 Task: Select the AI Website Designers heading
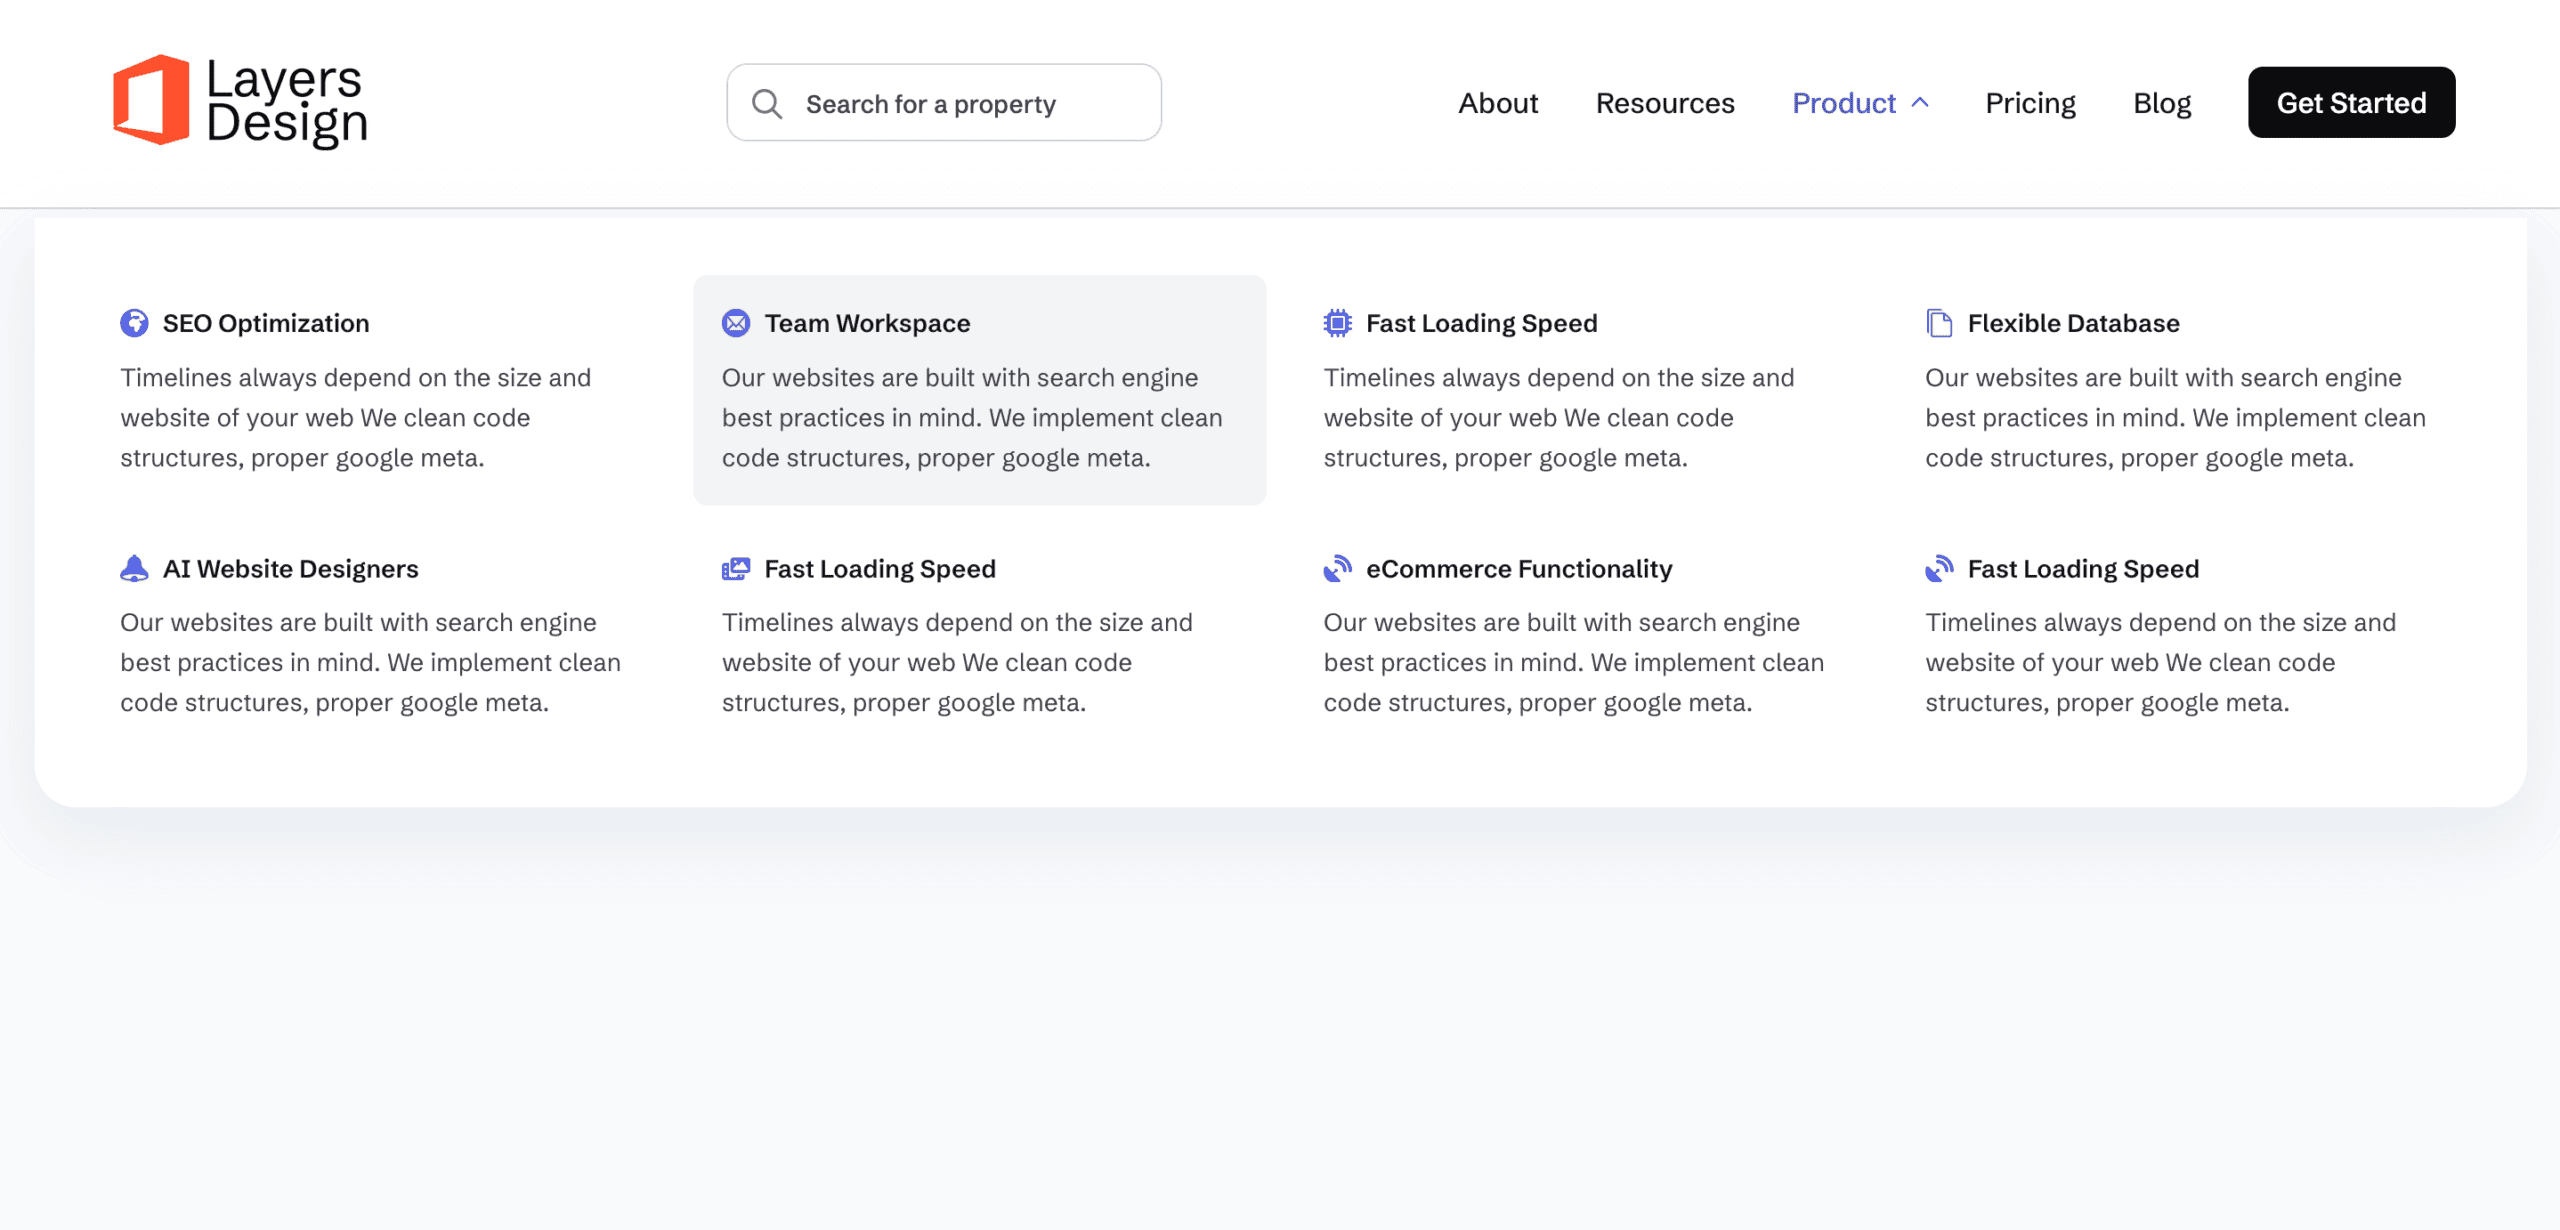pos(290,568)
